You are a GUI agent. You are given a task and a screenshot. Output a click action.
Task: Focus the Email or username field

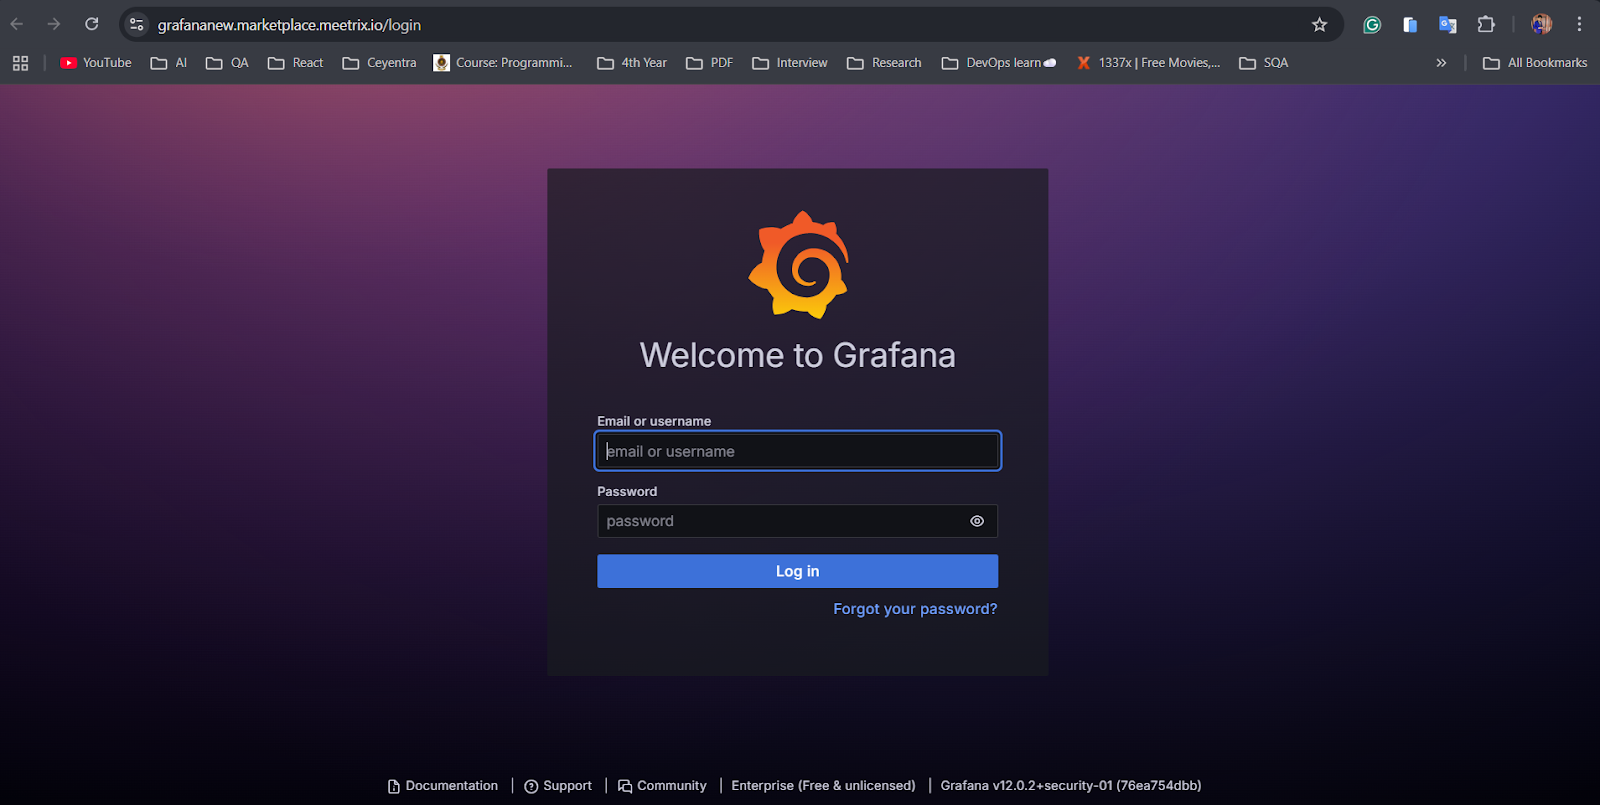point(798,451)
